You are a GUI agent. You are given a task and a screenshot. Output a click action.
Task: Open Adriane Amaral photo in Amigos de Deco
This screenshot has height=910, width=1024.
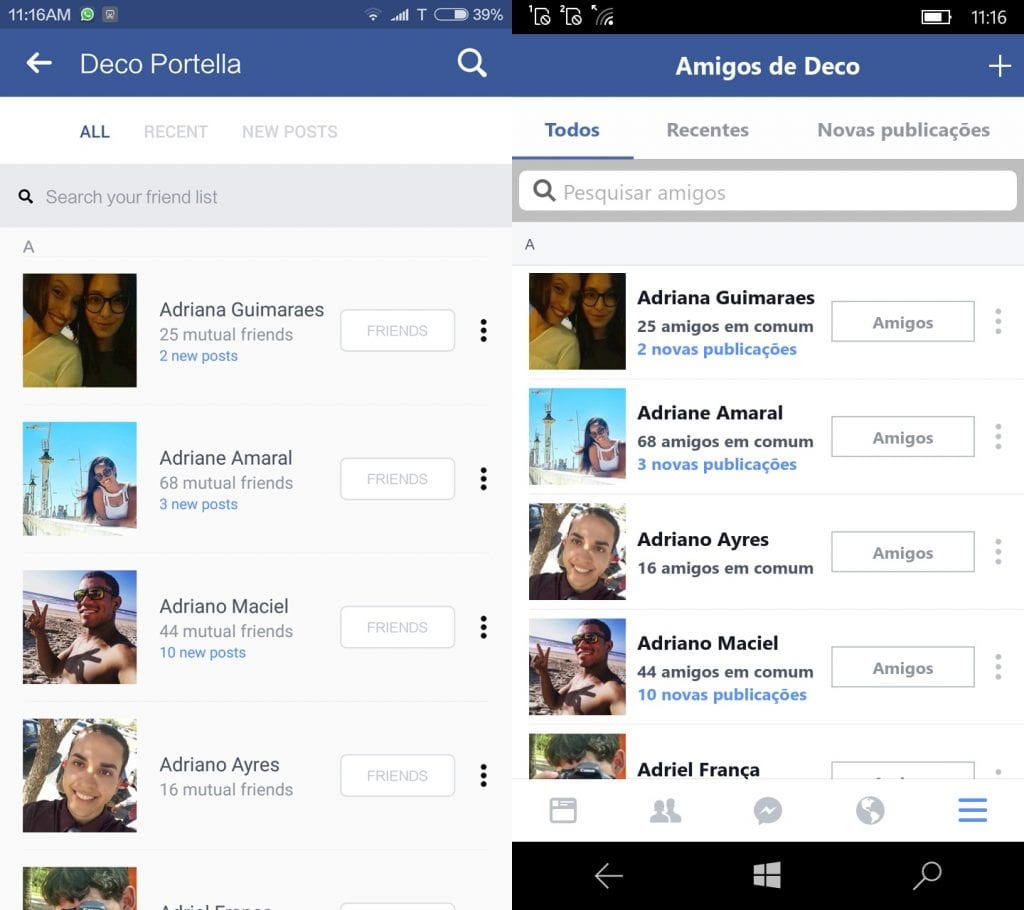tap(577, 436)
